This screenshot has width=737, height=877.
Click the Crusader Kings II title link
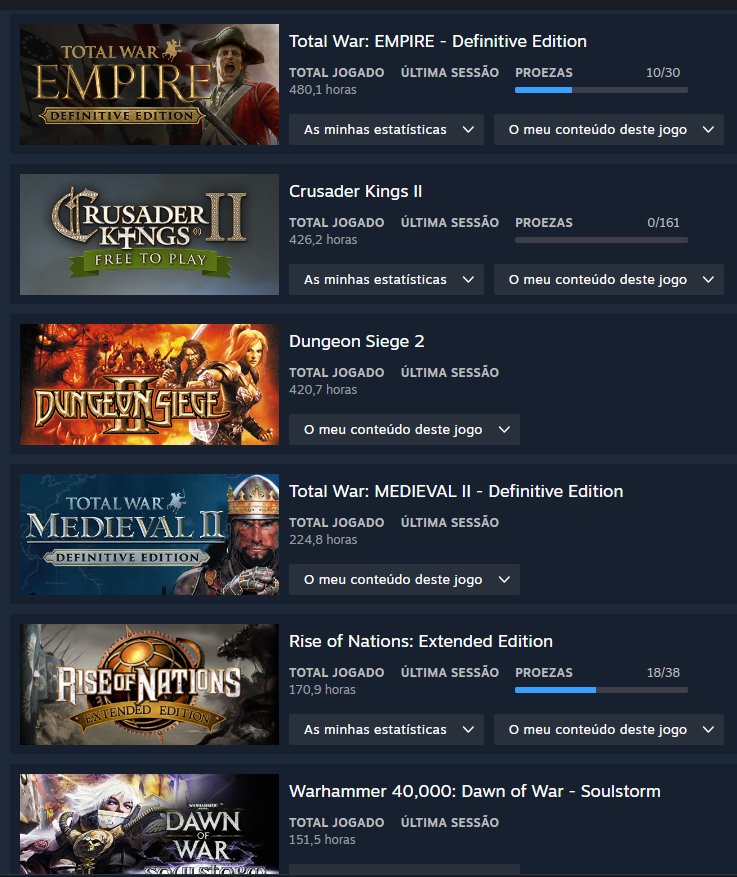point(356,191)
